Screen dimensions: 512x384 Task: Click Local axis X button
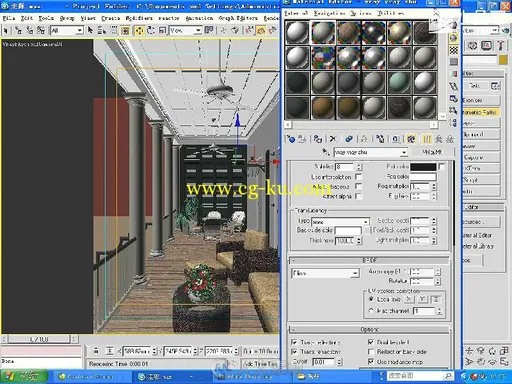click(x=409, y=299)
